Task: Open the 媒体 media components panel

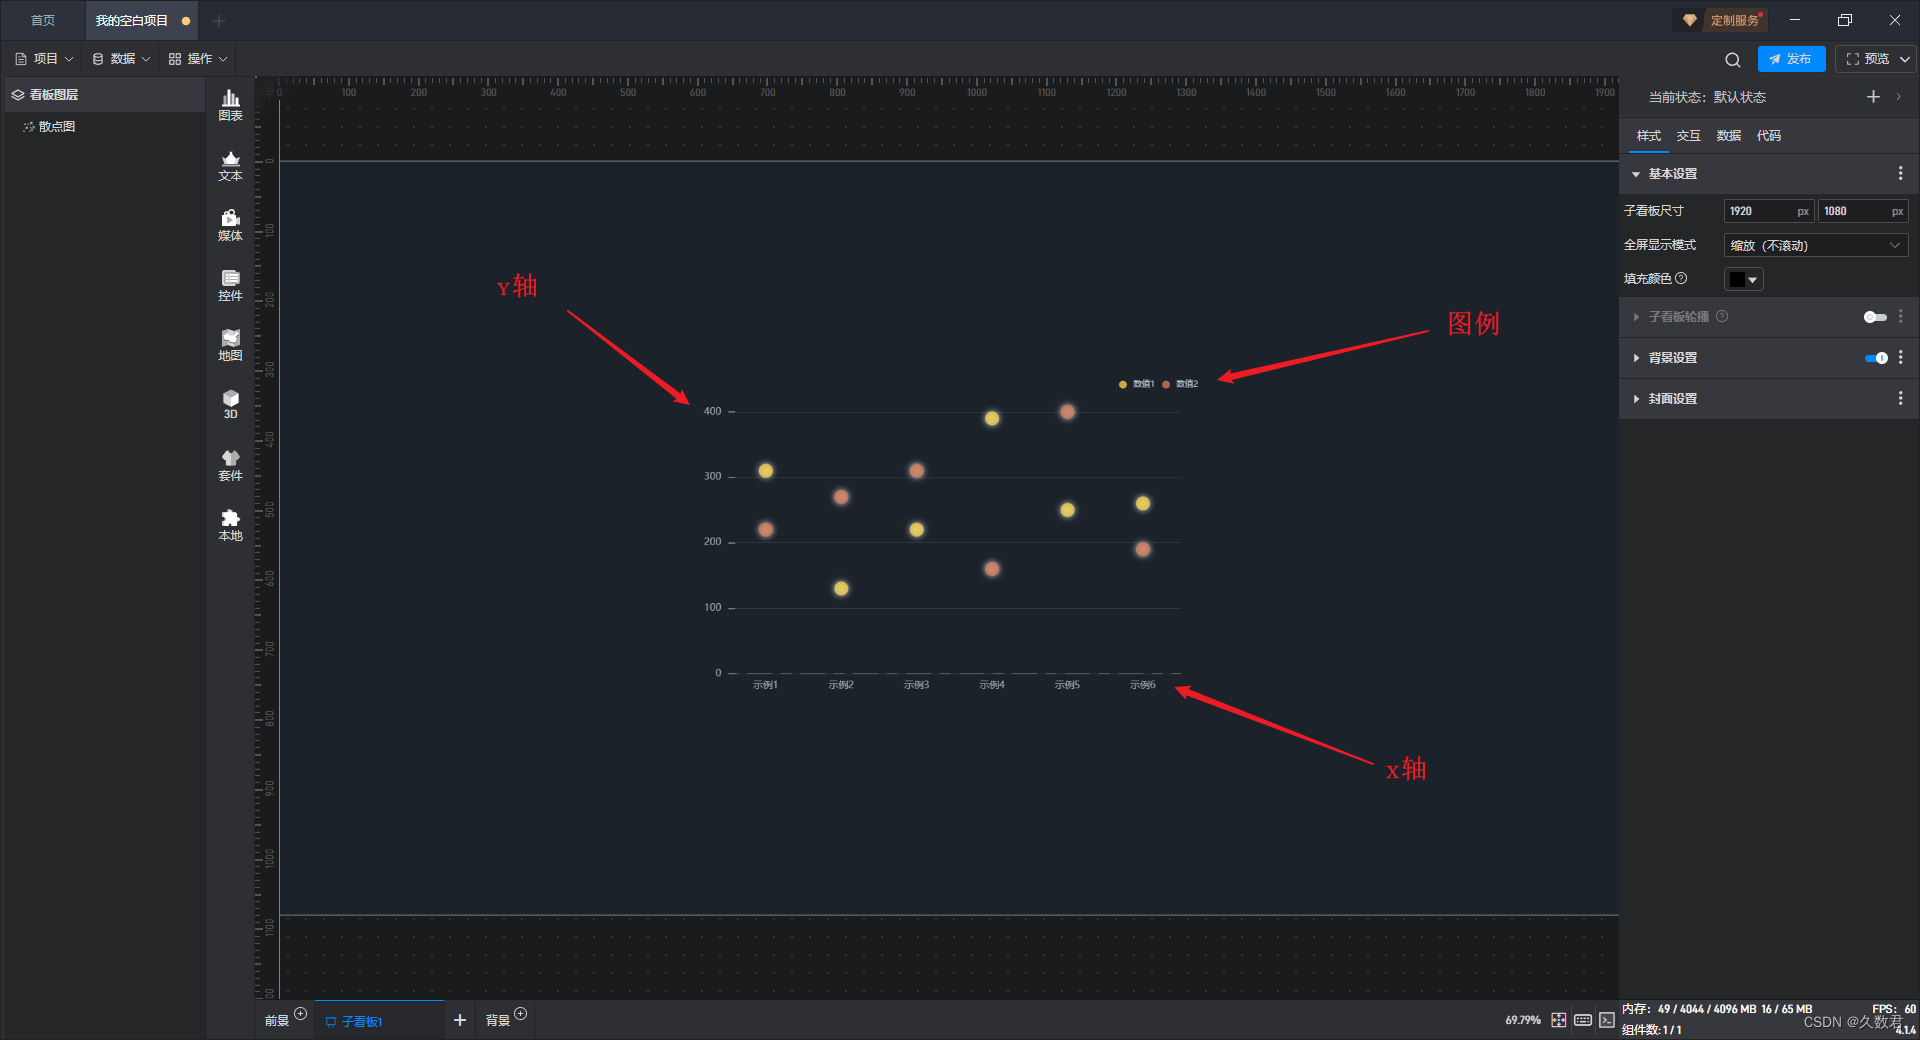Action: [x=230, y=225]
